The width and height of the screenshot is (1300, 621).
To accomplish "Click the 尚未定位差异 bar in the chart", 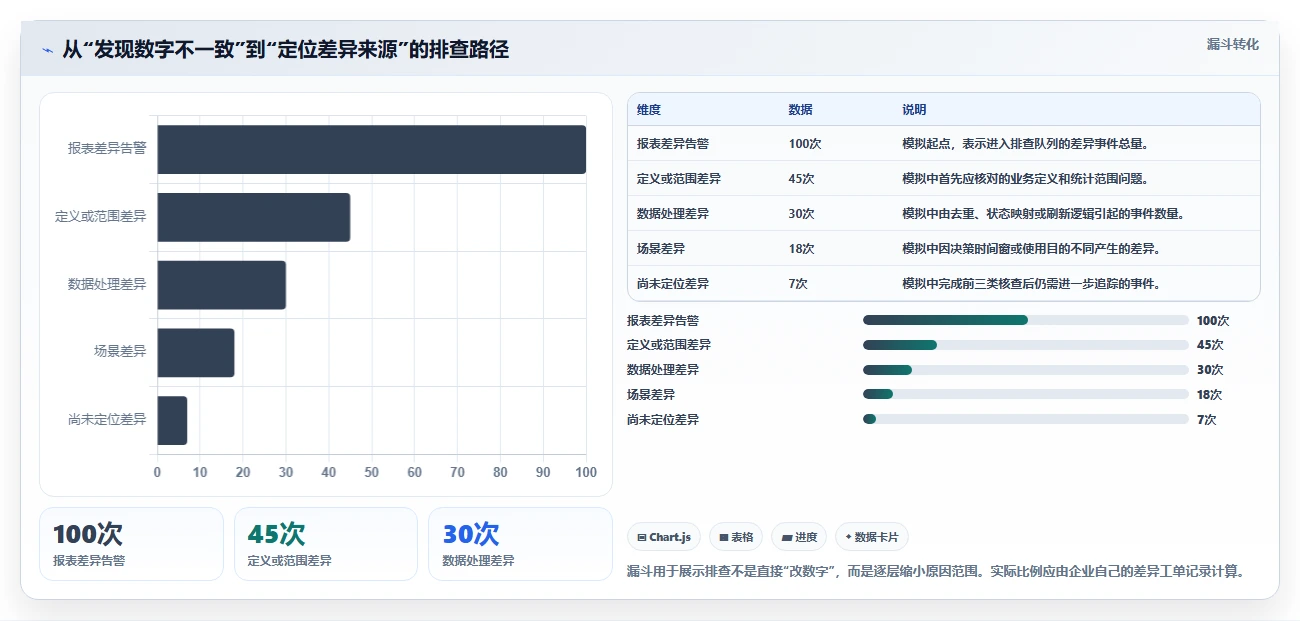I will point(172,420).
